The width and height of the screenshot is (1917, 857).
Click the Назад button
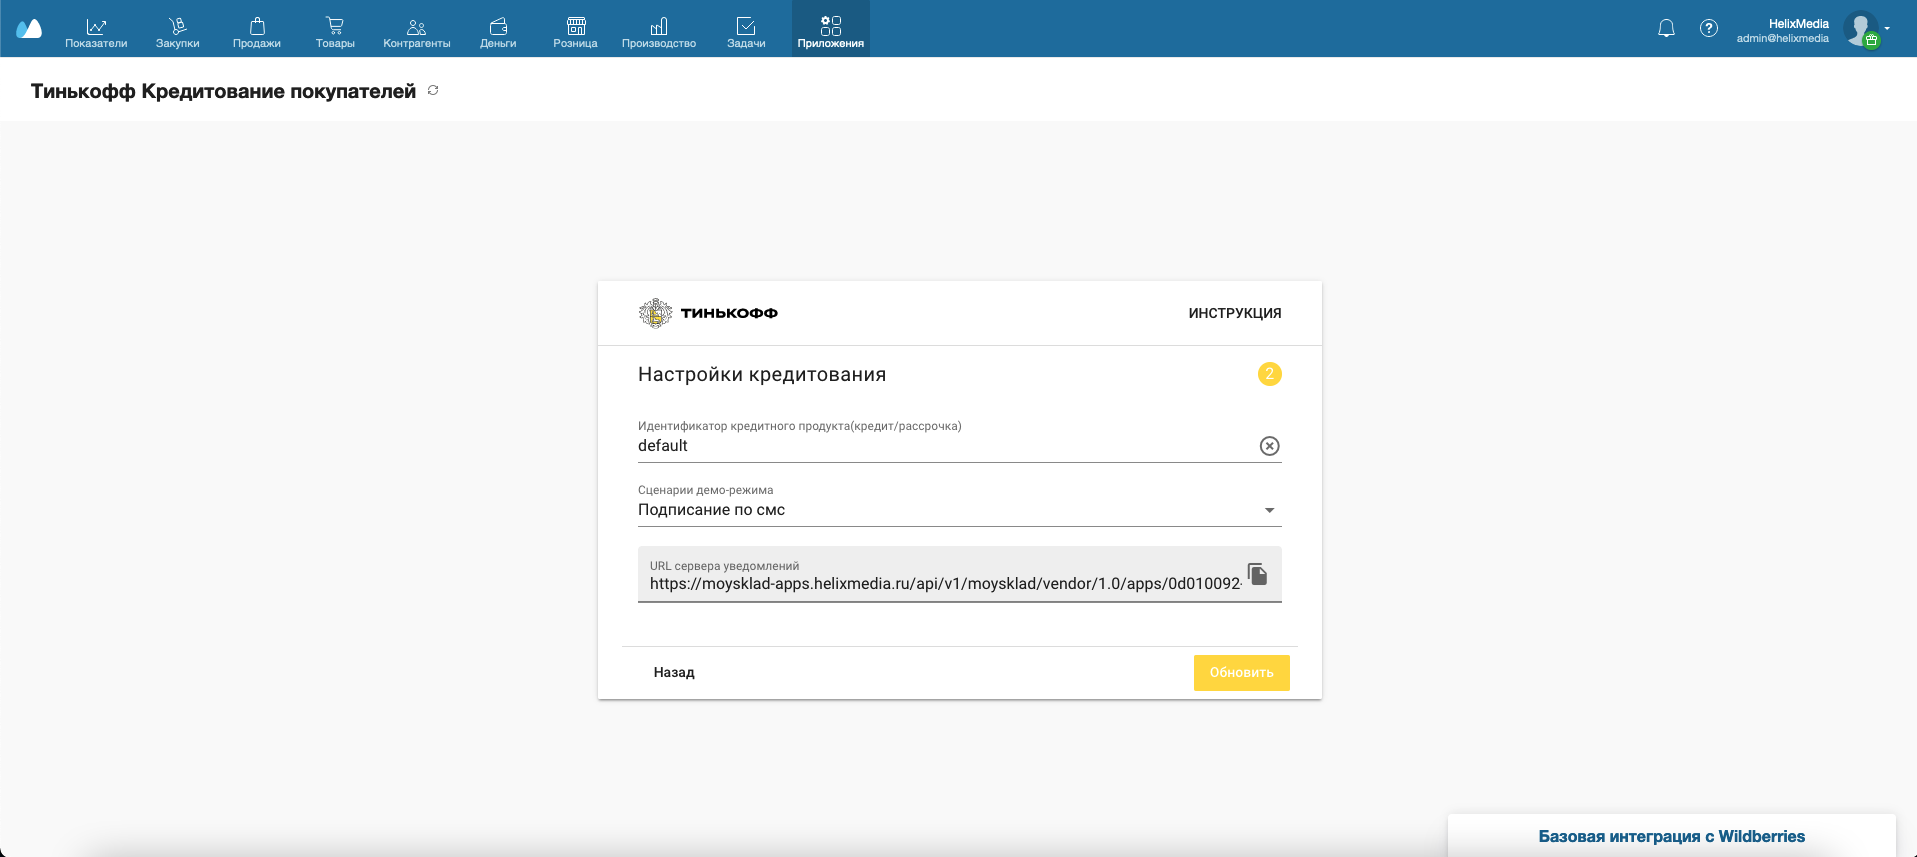674,673
